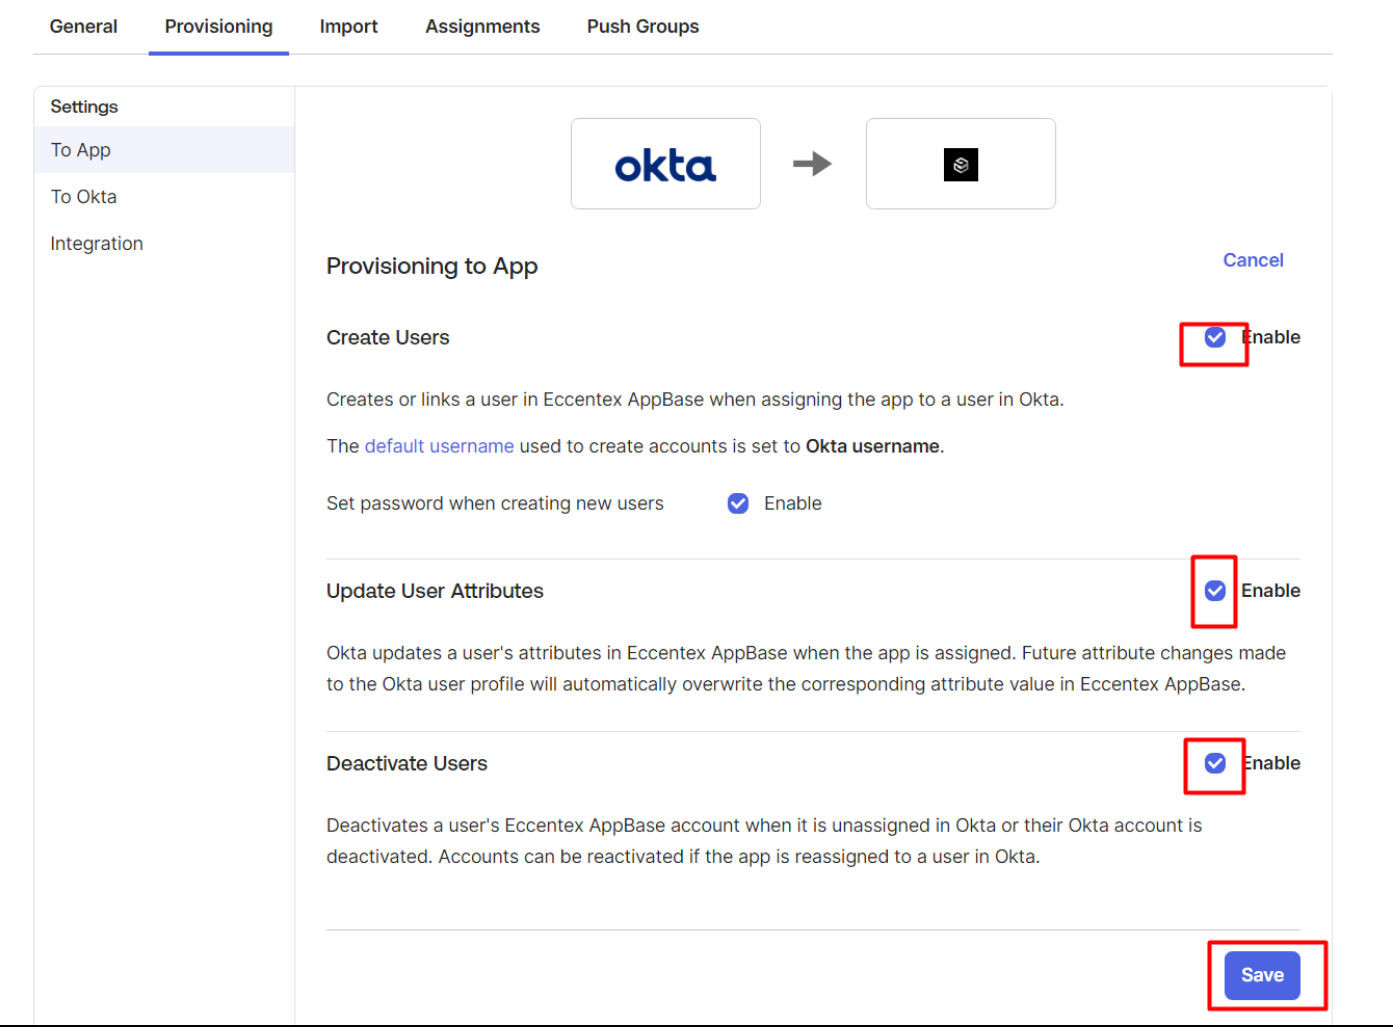
Task: Open the default username link
Action: coord(439,446)
